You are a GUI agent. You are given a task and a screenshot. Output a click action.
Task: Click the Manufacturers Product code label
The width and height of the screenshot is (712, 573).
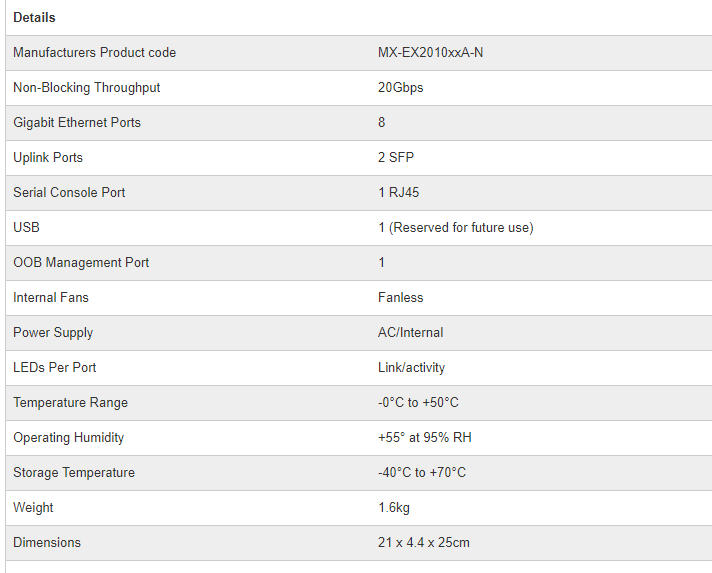click(x=94, y=53)
